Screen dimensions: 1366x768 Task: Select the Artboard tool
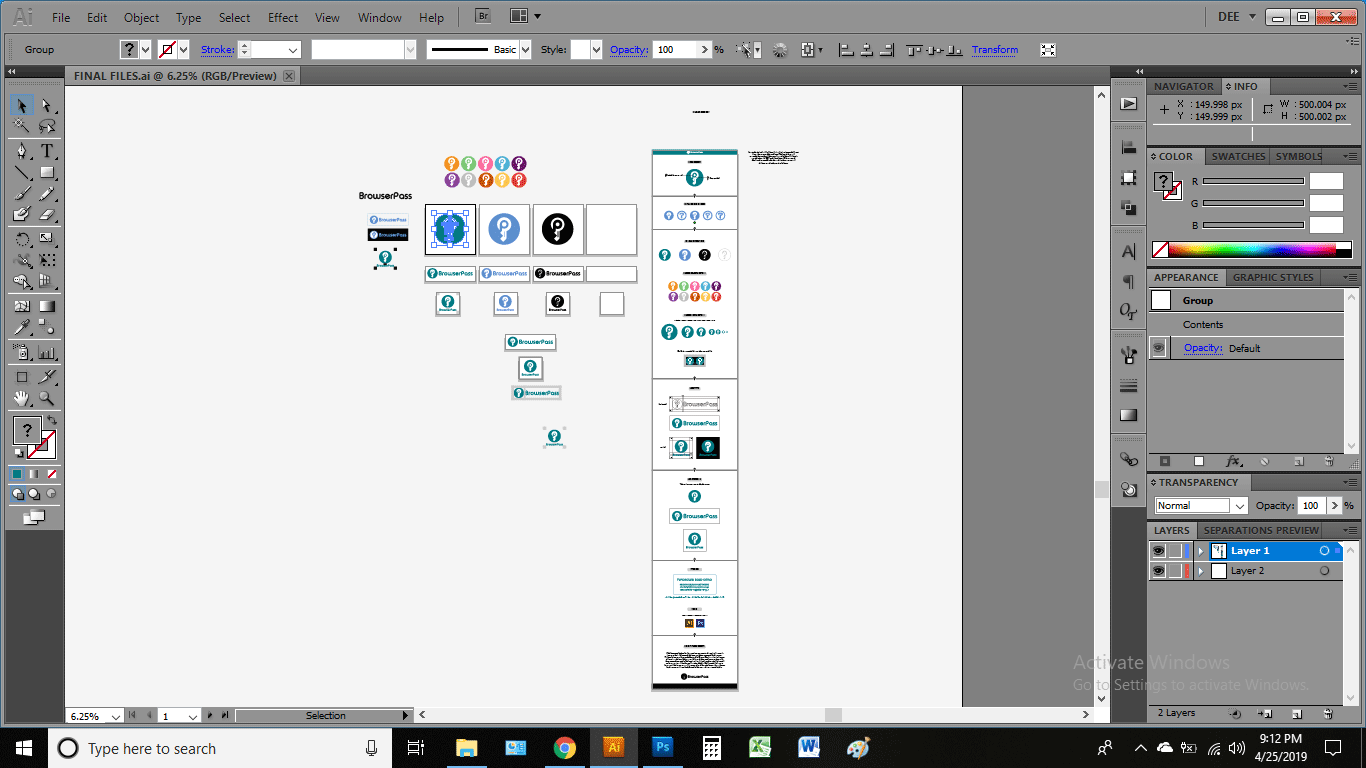21,377
